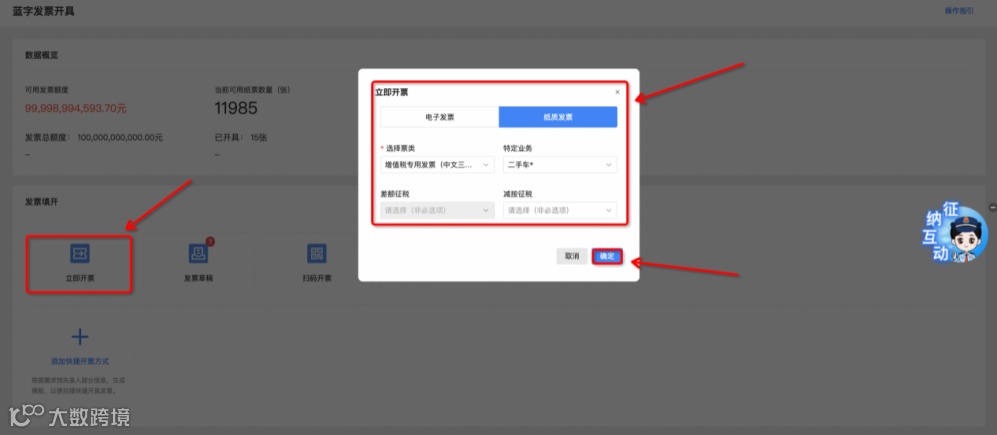Click the red badge on 发票草稿
The width and height of the screenshot is (997, 435).
210,242
